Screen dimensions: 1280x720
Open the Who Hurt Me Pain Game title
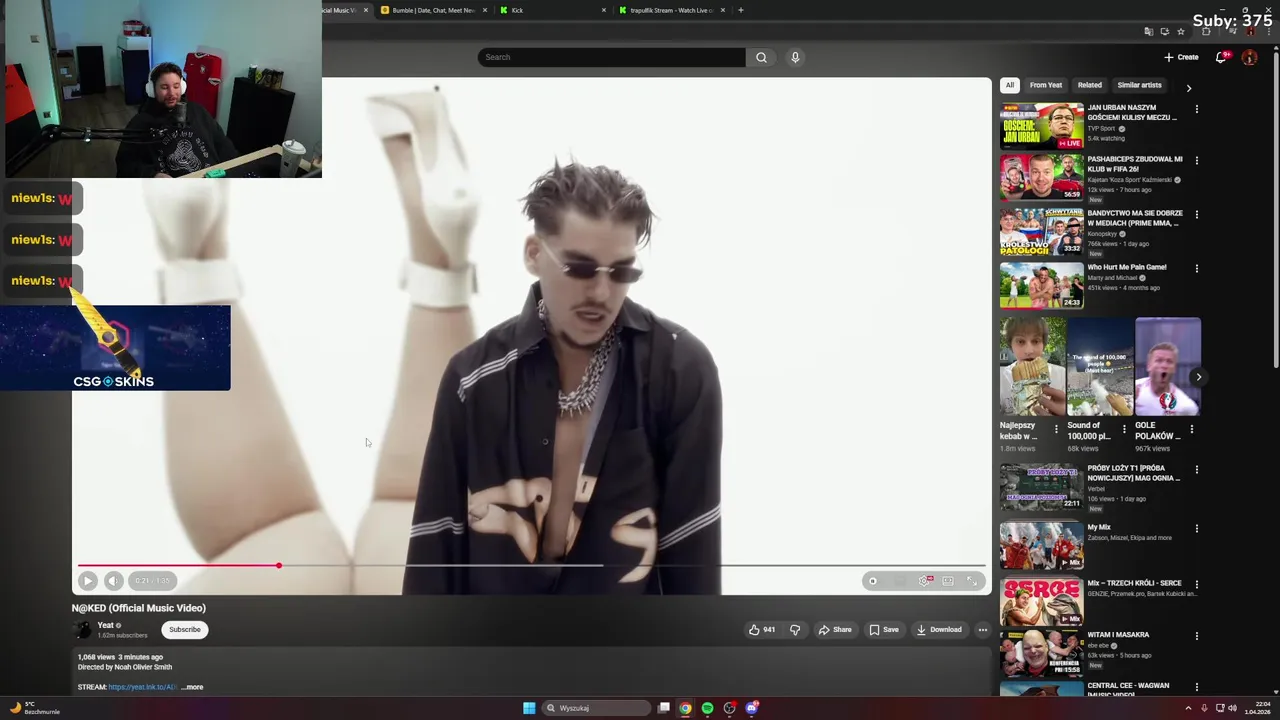1127,267
